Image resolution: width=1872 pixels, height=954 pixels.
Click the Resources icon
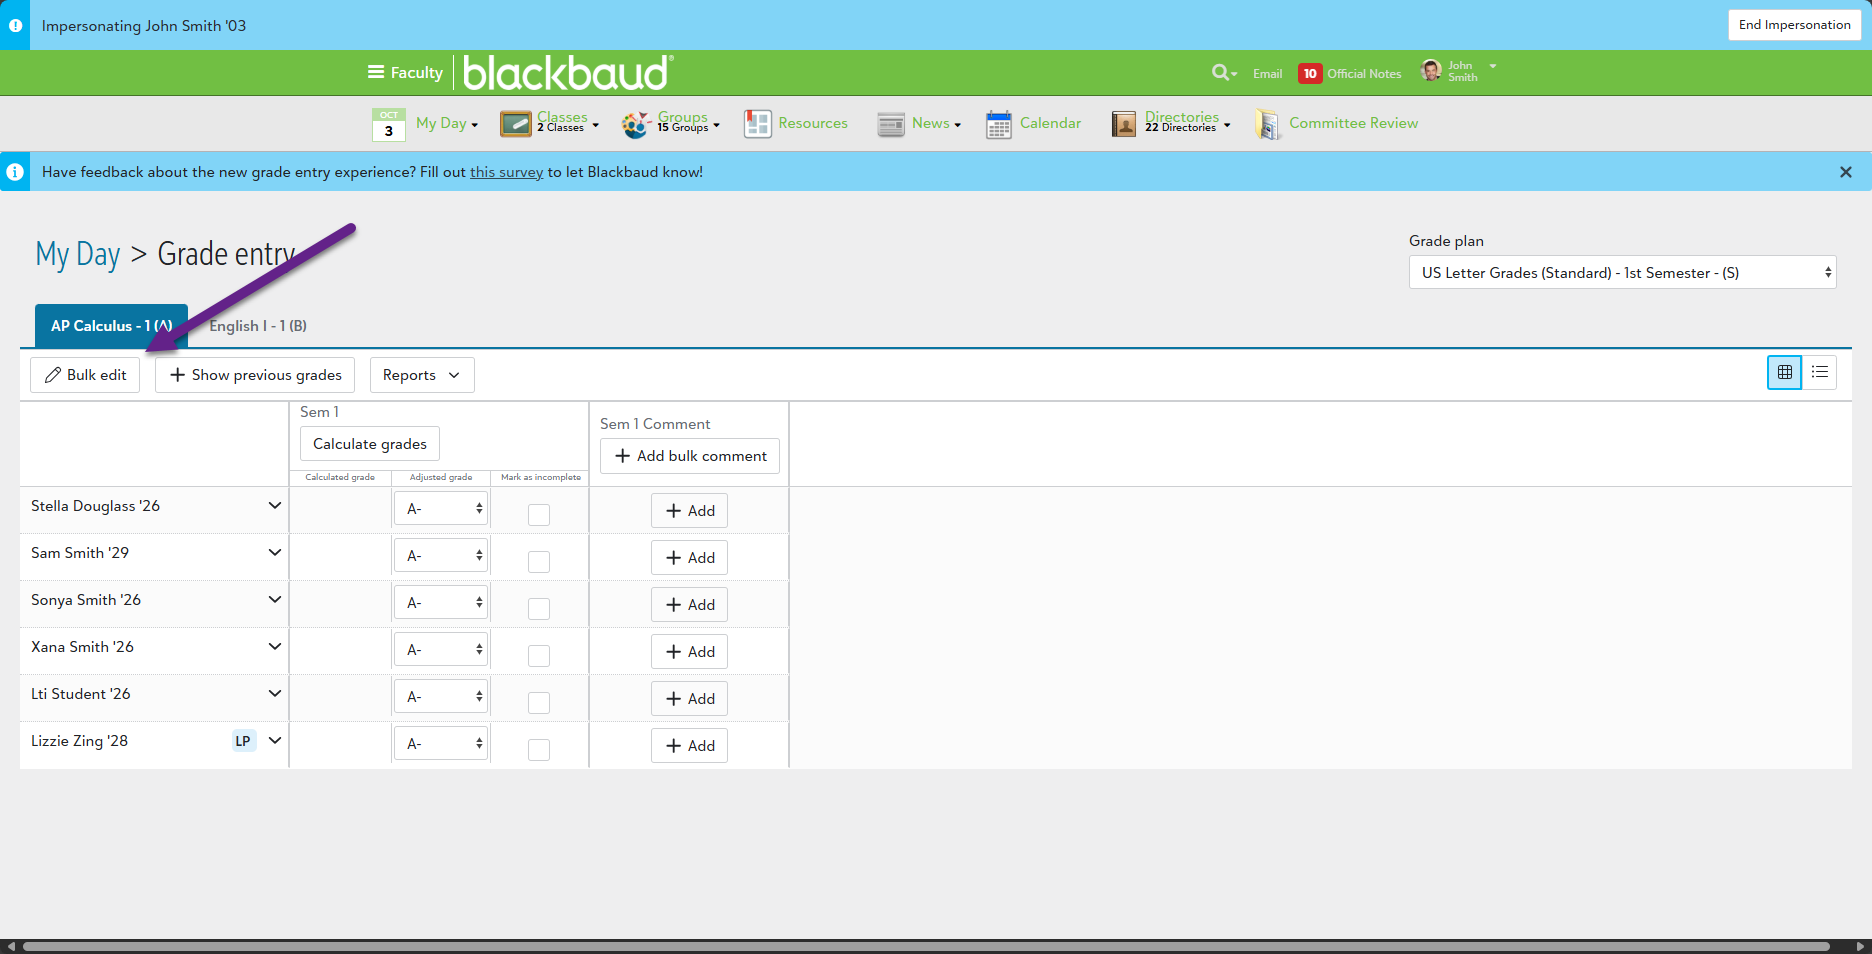pos(758,124)
